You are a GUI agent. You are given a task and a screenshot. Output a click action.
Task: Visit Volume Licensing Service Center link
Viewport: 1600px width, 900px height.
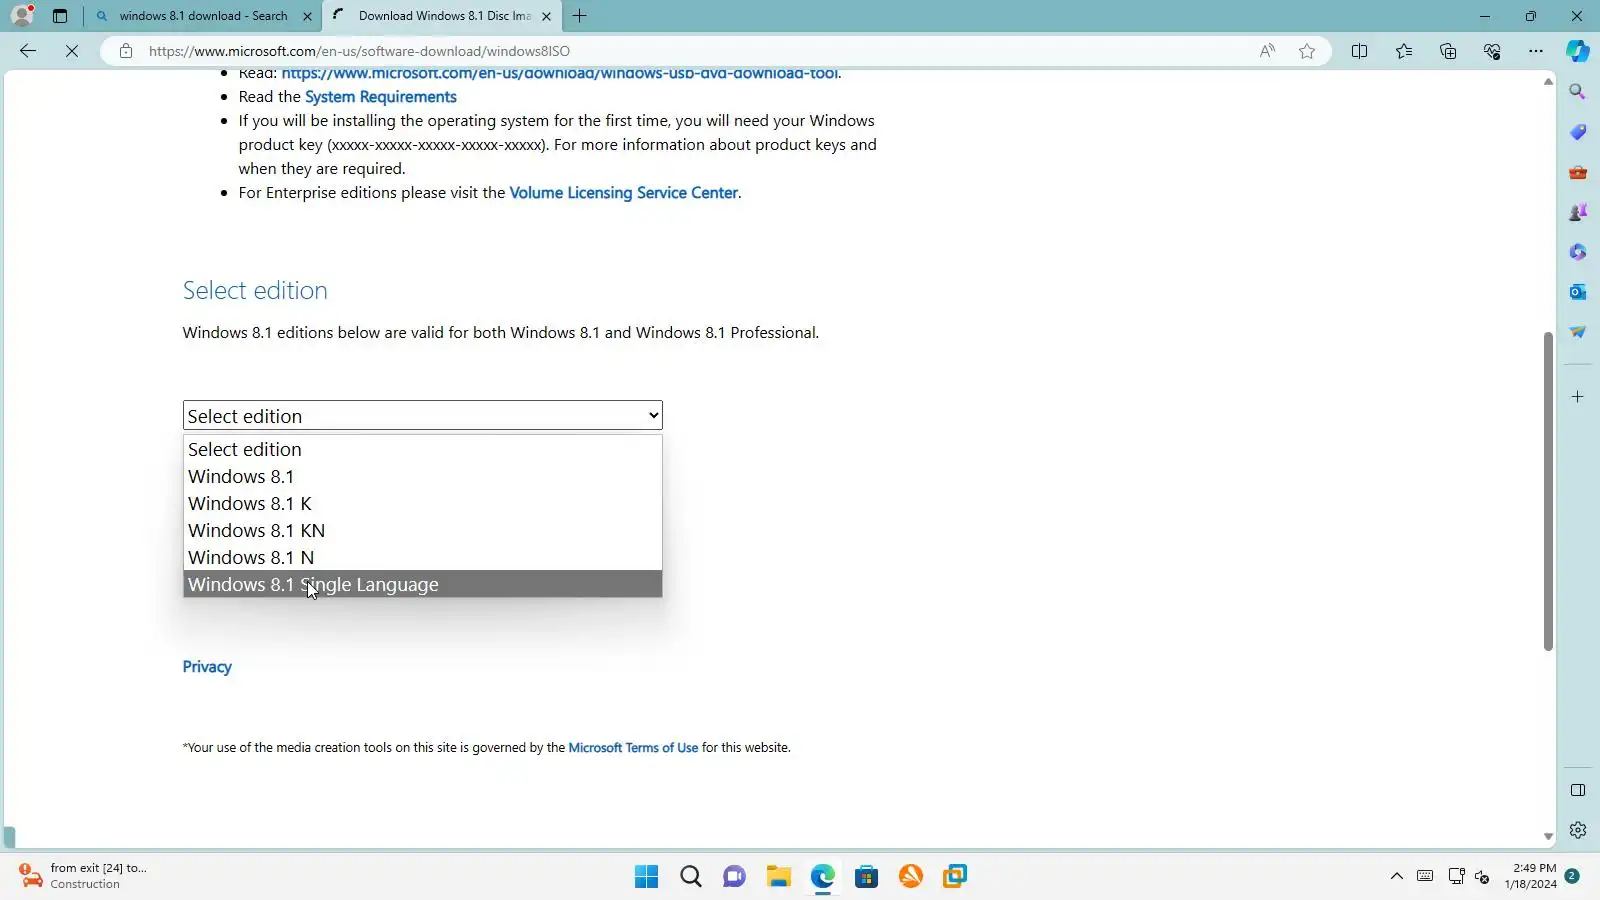[624, 193]
